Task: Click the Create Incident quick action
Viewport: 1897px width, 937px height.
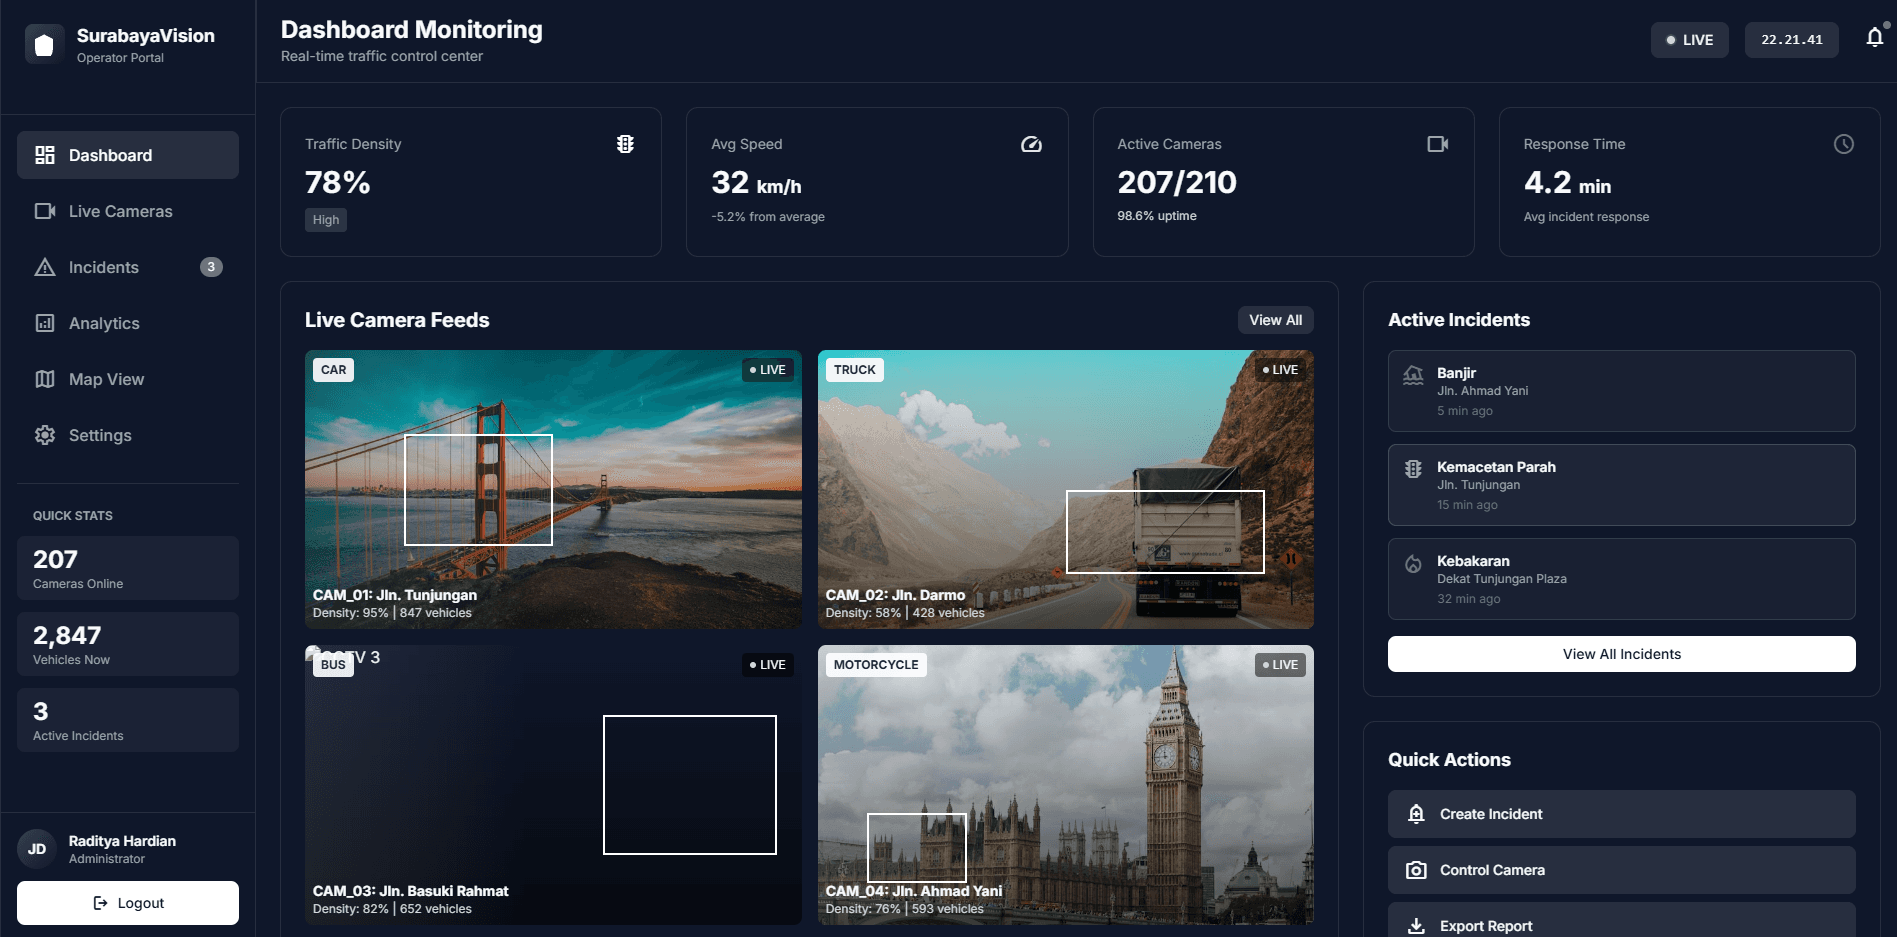Action: 1621,814
